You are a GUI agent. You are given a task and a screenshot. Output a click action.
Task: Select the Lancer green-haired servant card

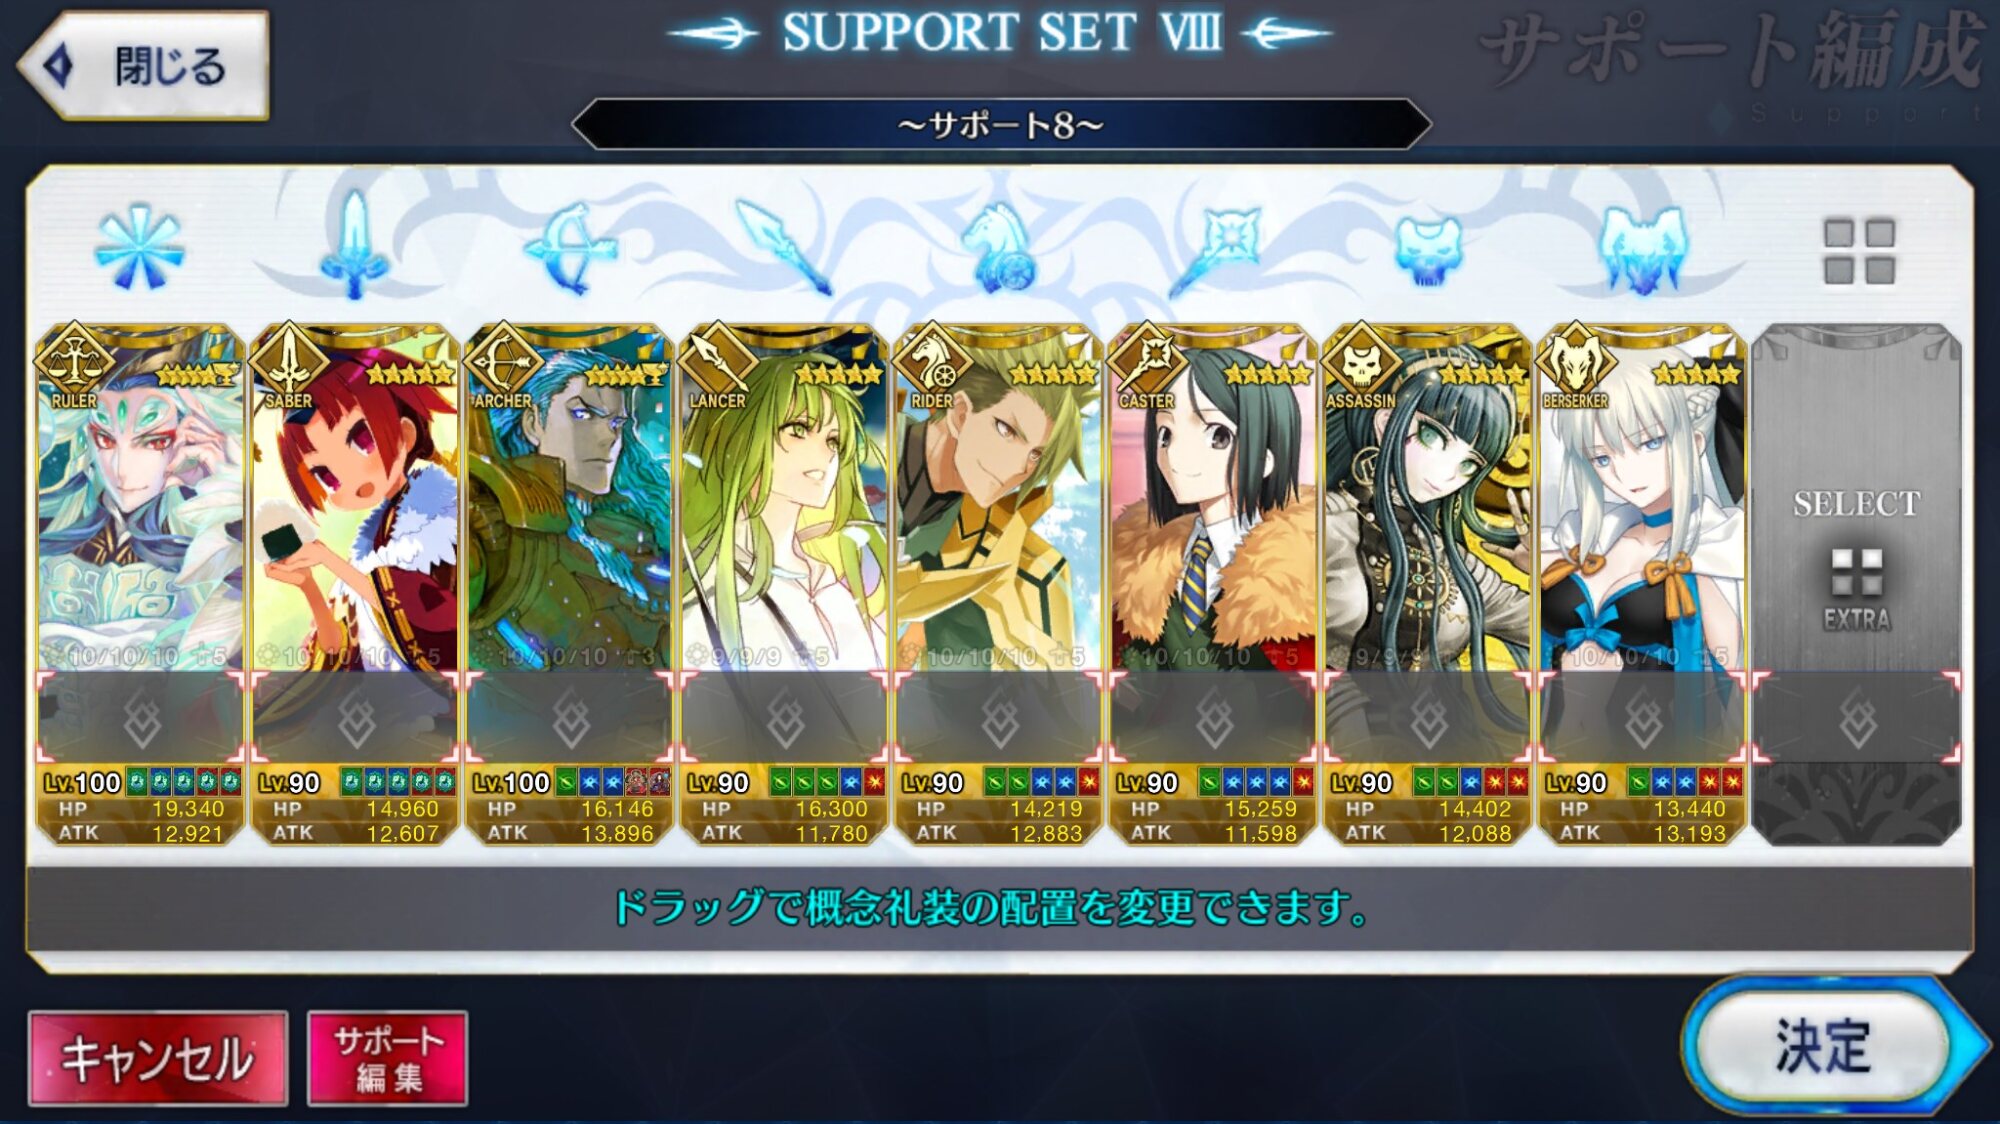[x=783, y=500]
